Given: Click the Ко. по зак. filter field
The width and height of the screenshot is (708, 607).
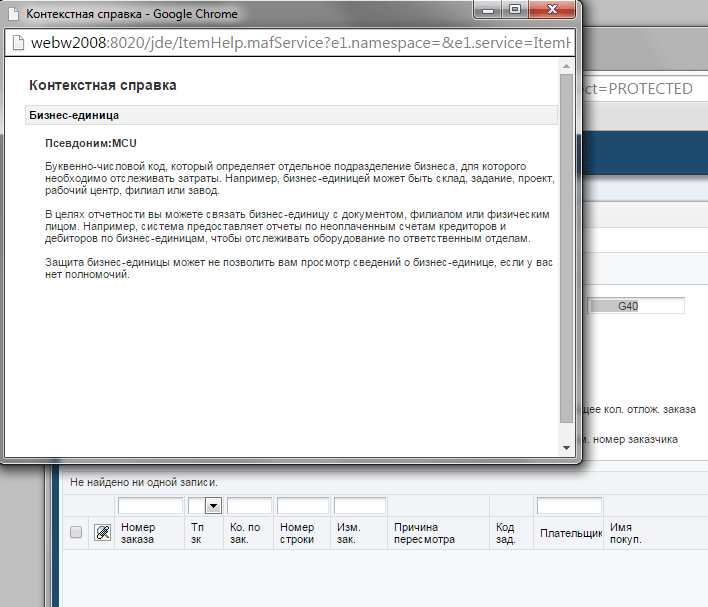Looking at the screenshot, I should (249, 506).
